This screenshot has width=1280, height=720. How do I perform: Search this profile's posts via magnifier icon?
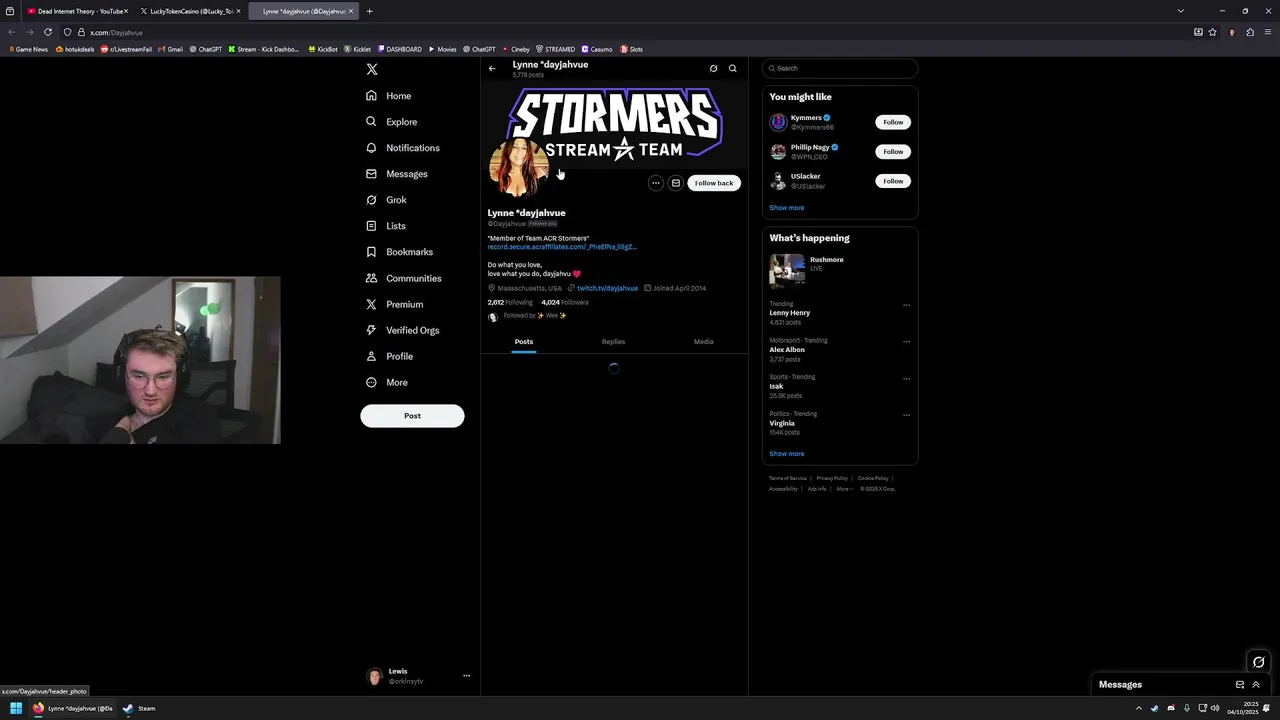tap(733, 69)
